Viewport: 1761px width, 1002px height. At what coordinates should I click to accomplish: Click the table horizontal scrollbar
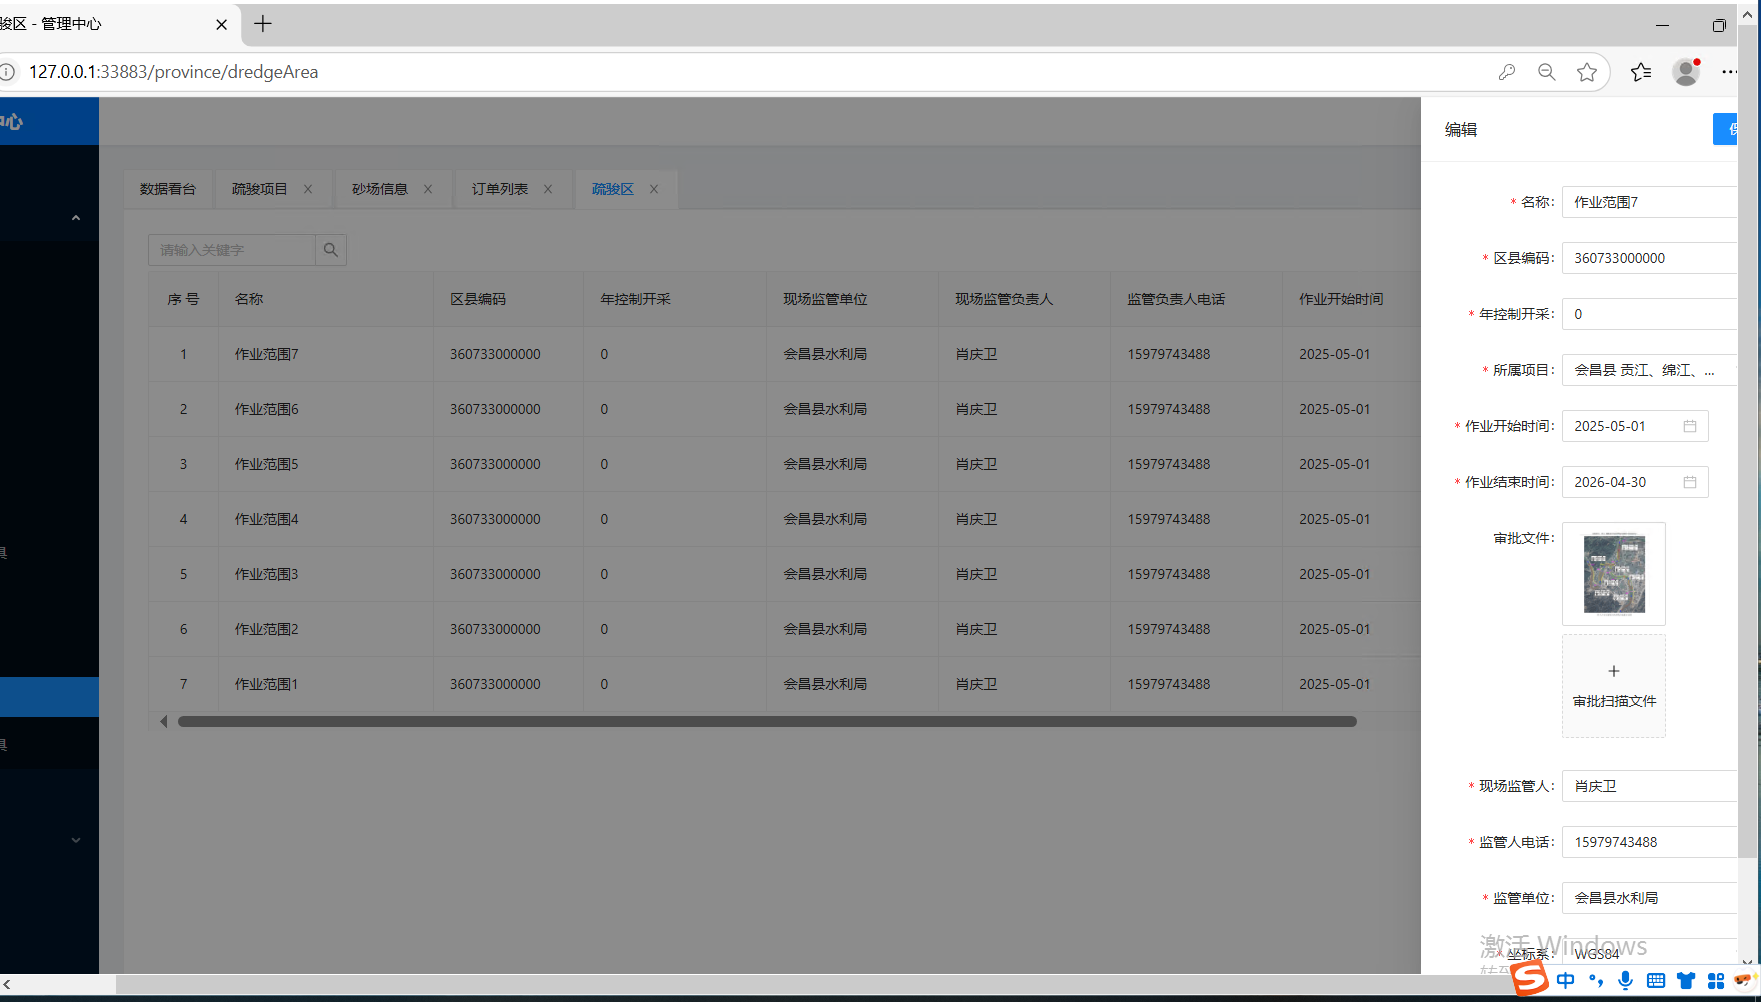pyautogui.click(x=766, y=722)
